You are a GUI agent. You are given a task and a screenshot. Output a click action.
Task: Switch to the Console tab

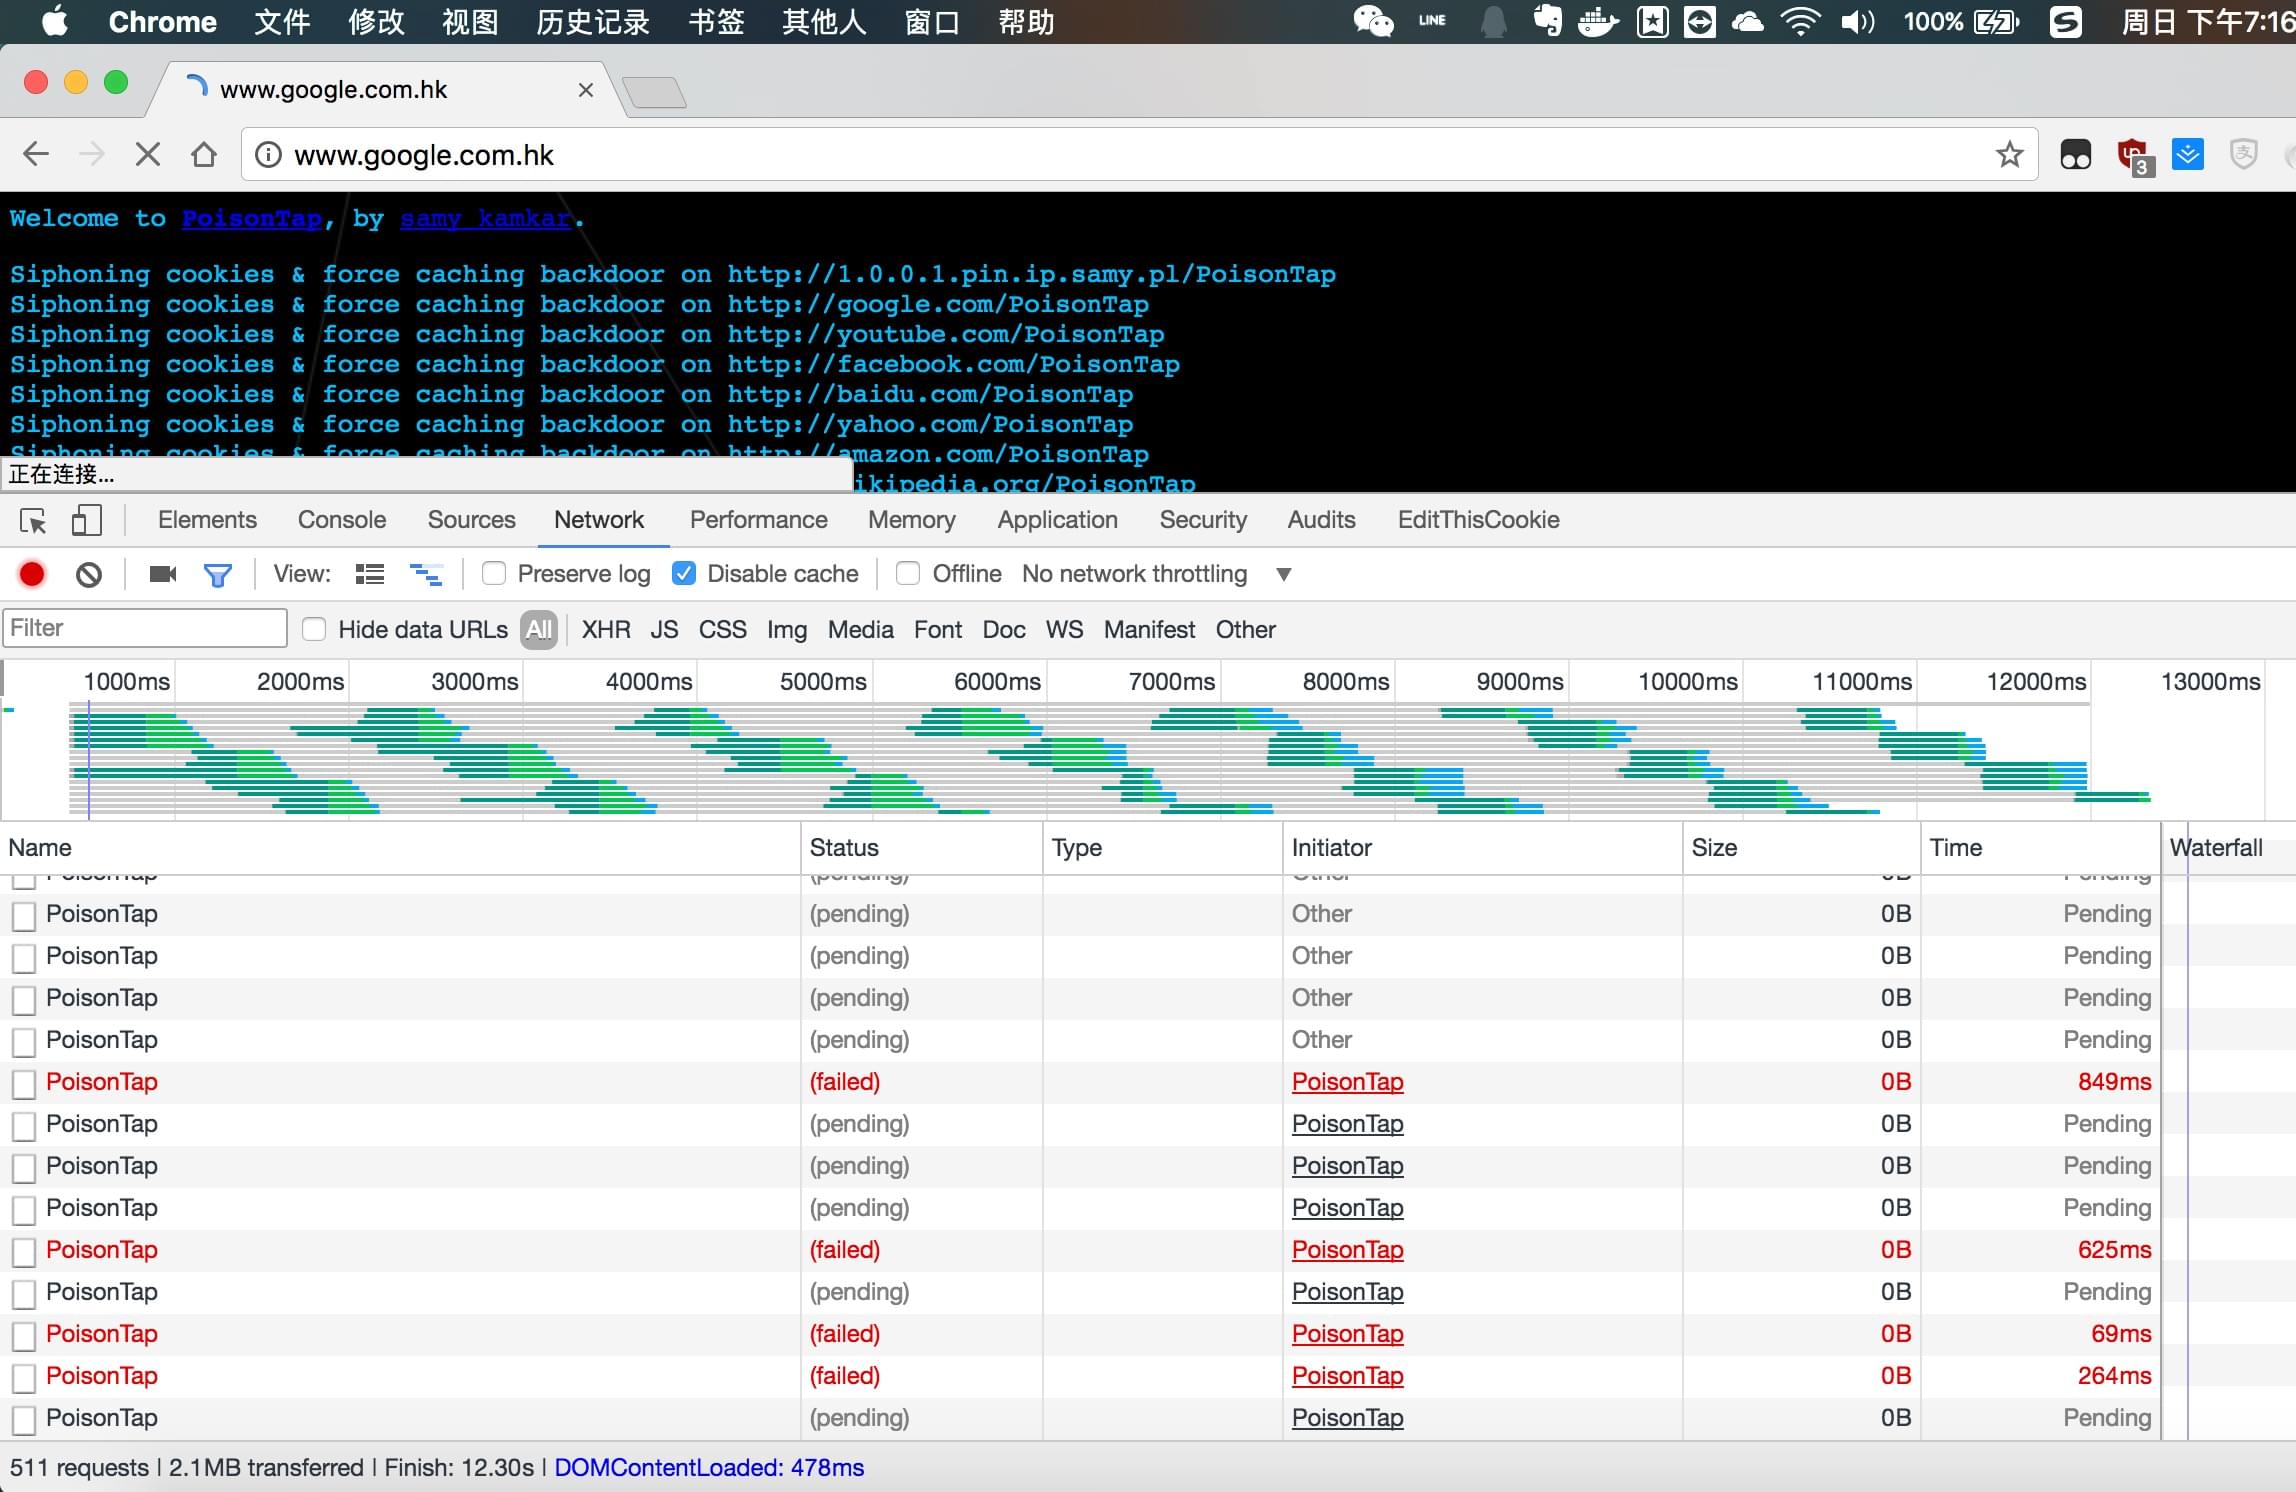point(341,520)
